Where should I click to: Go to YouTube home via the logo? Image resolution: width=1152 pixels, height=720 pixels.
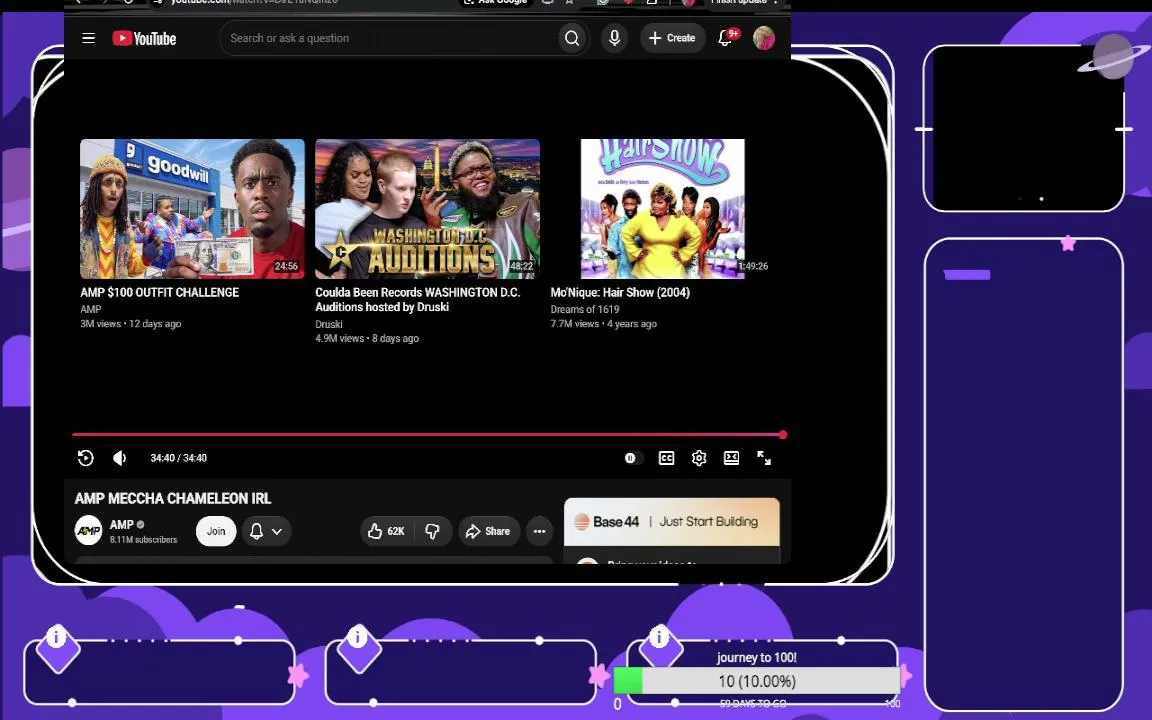coord(144,38)
